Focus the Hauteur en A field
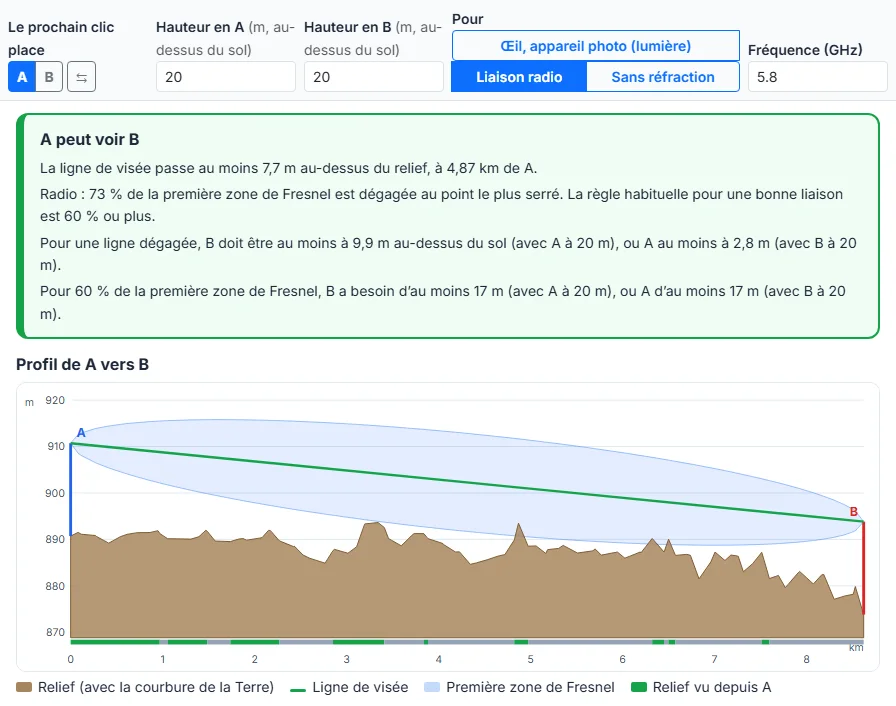The height and width of the screenshot is (706, 896). [x=226, y=77]
